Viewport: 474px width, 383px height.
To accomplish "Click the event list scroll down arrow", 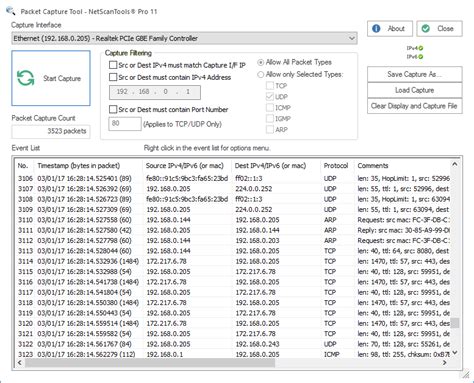I will coord(454,353).
